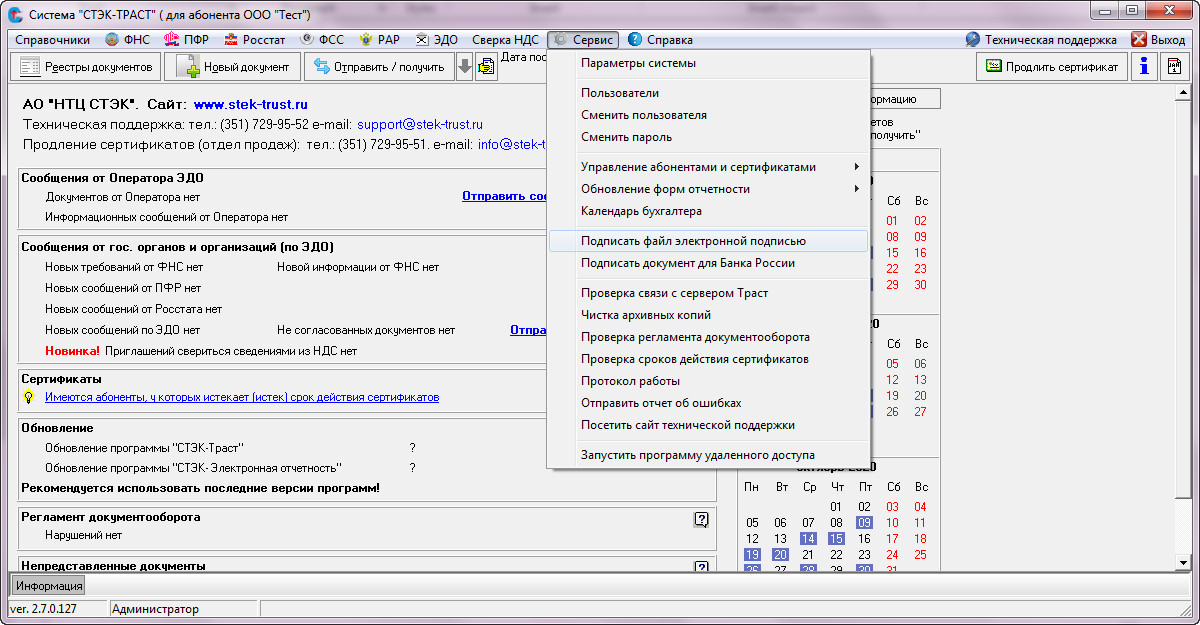Select highlighted date 19 in calendar
Image resolution: width=1200 pixels, height=625 pixels.
pyautogui.click(x=752, y=555)
